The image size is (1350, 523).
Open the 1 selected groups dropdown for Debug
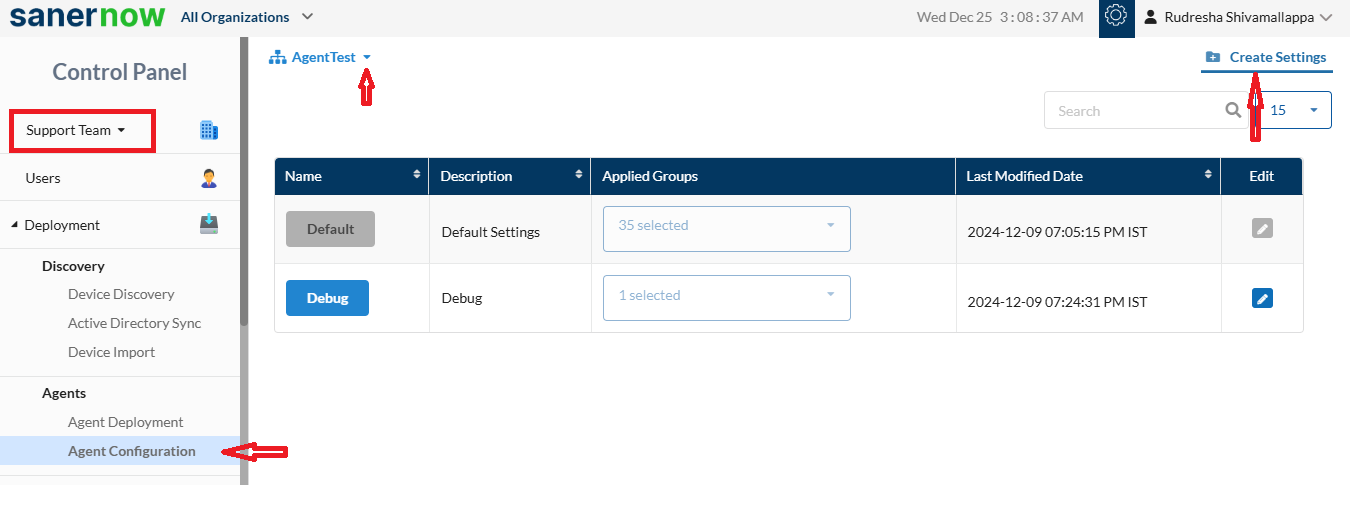point(727,298)
